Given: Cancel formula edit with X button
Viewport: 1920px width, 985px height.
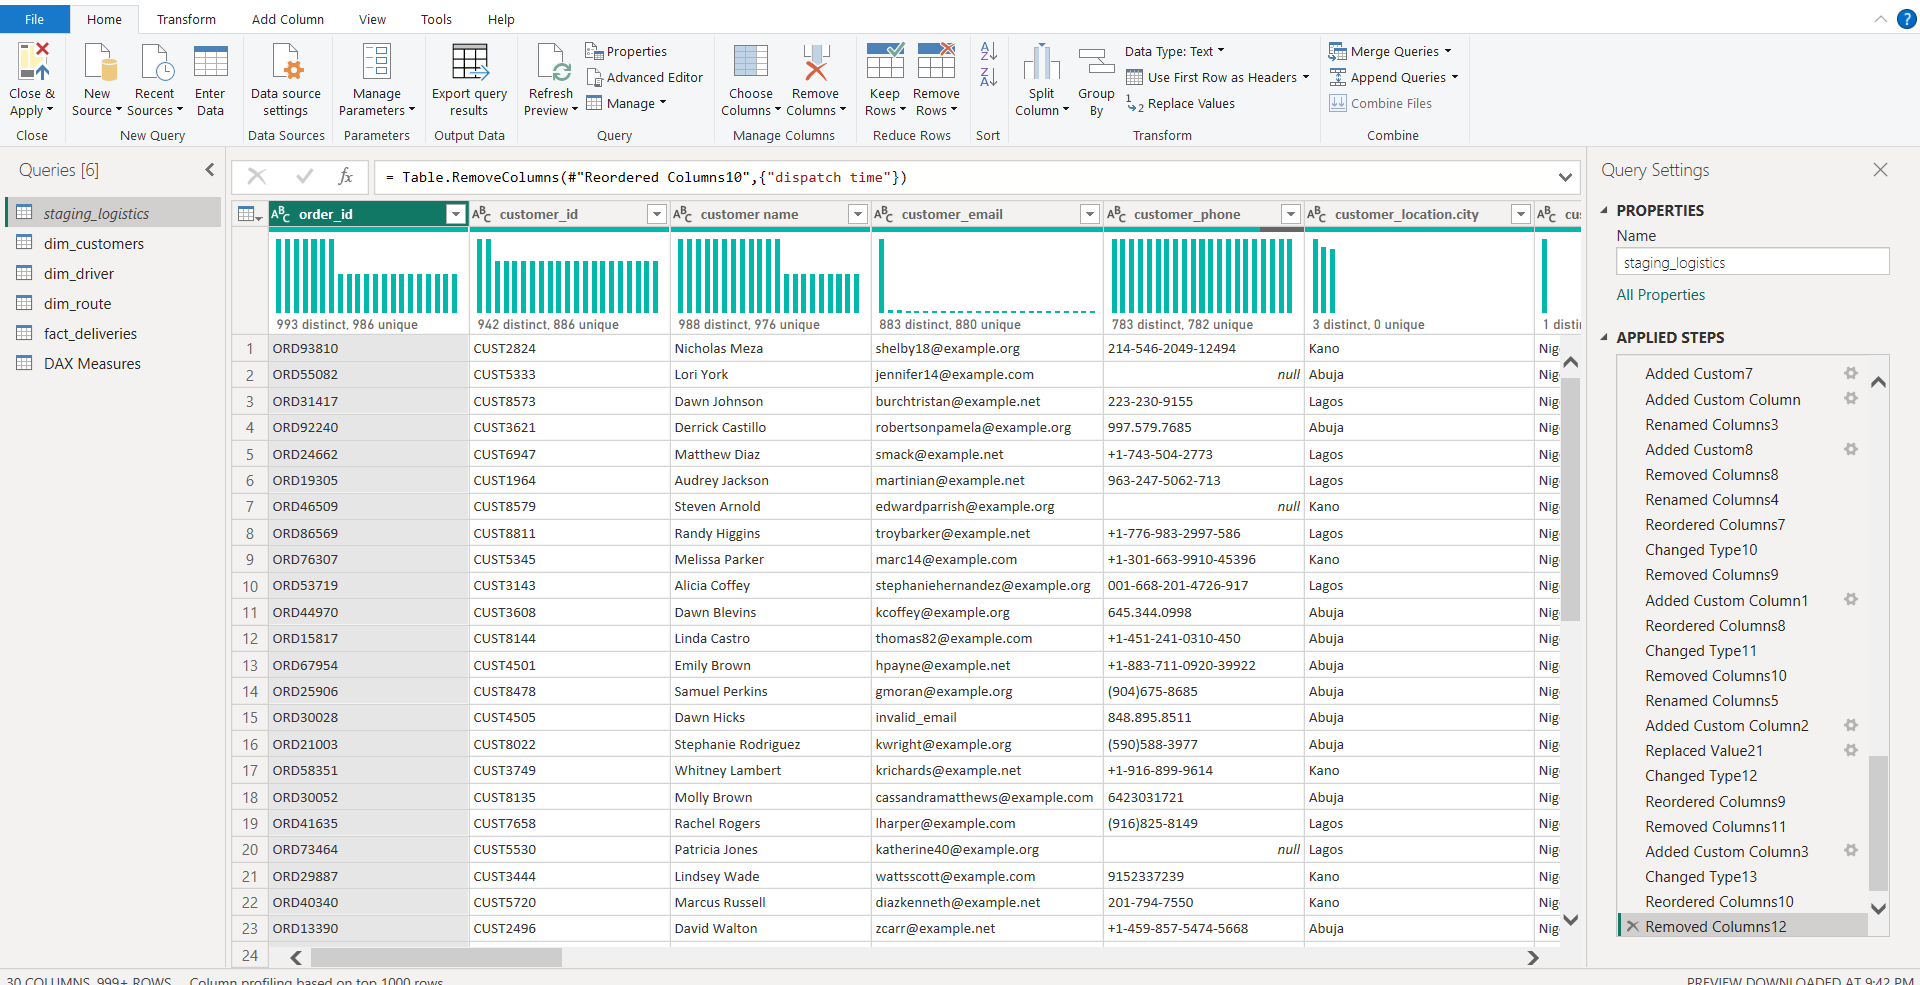Looking at the screenshot, I should point(257,176).
